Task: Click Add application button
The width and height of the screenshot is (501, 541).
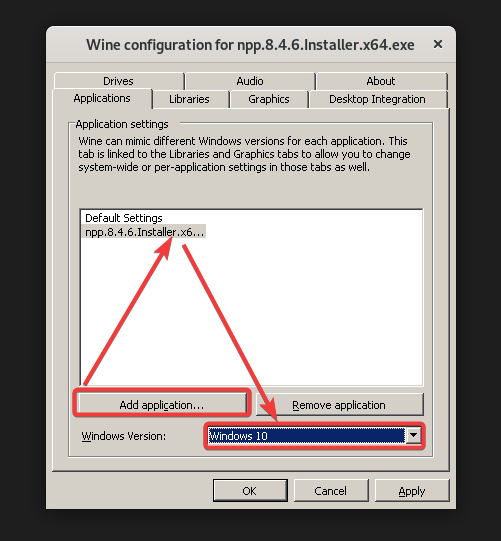Action: [x=161, y=405]
